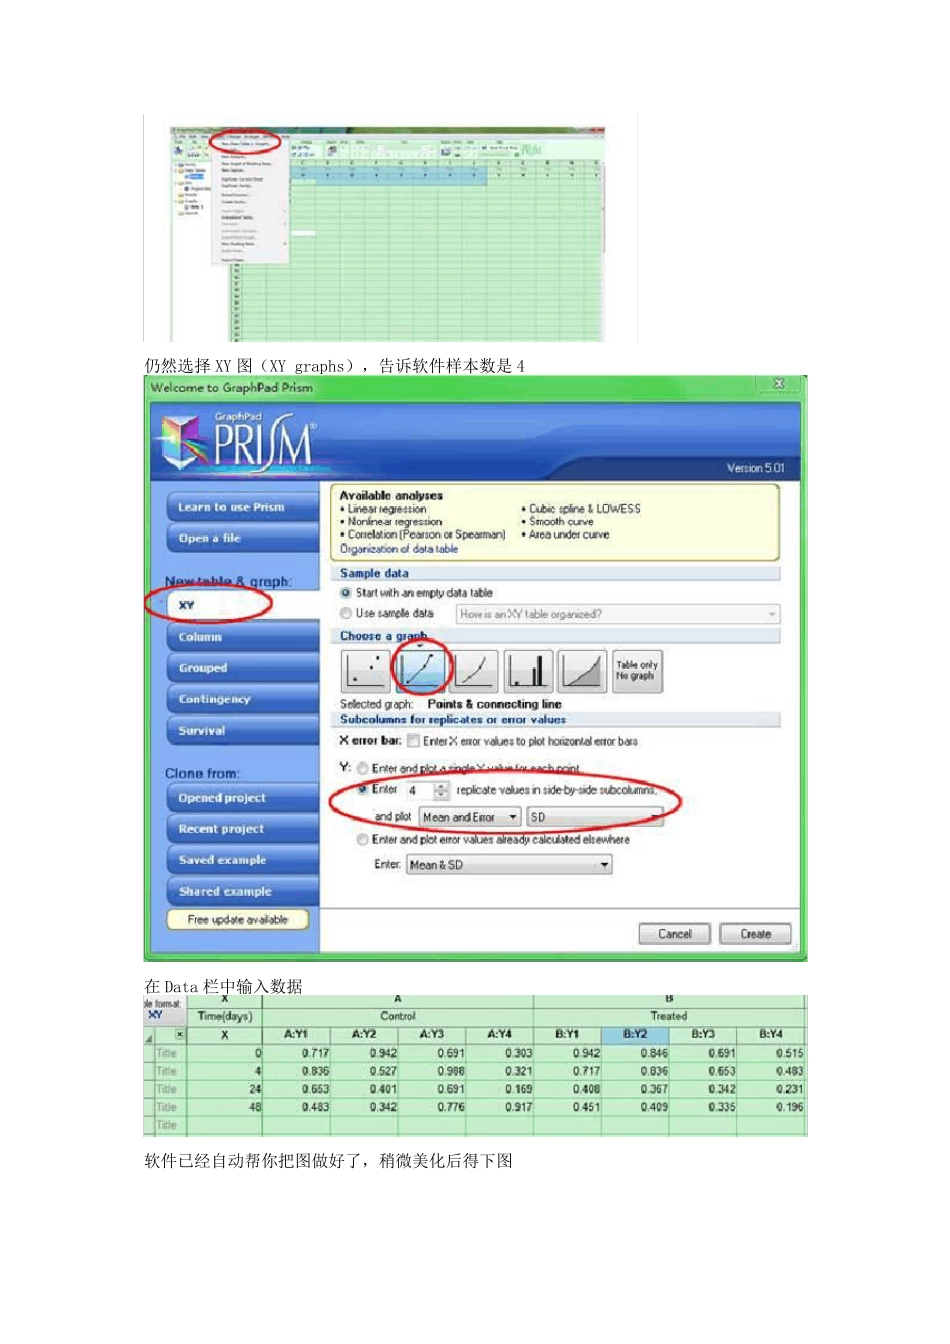950x1344 pixels.
Task: Clone from Shared example
Action: click(x=243, y=891)
